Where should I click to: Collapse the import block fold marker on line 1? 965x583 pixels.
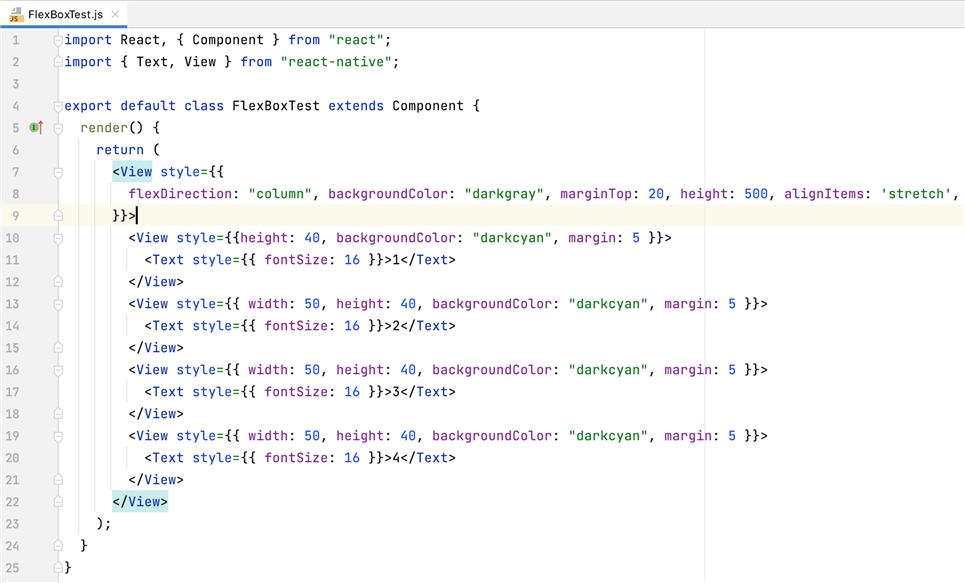coord(58,40)
